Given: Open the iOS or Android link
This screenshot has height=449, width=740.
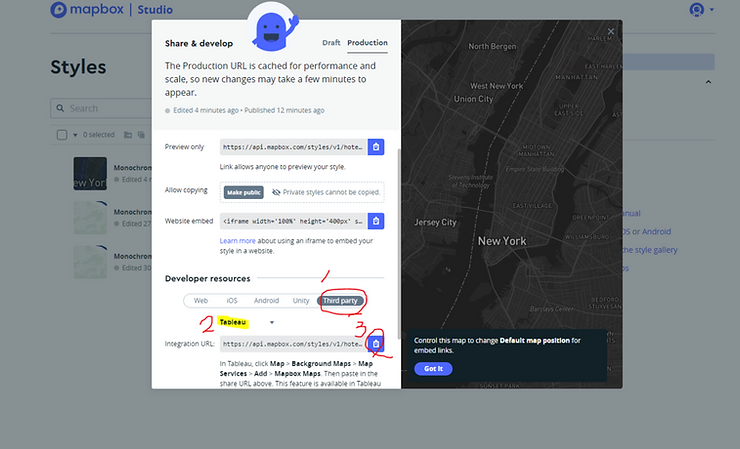Looking at the screenshot, I should coord(646,231).
